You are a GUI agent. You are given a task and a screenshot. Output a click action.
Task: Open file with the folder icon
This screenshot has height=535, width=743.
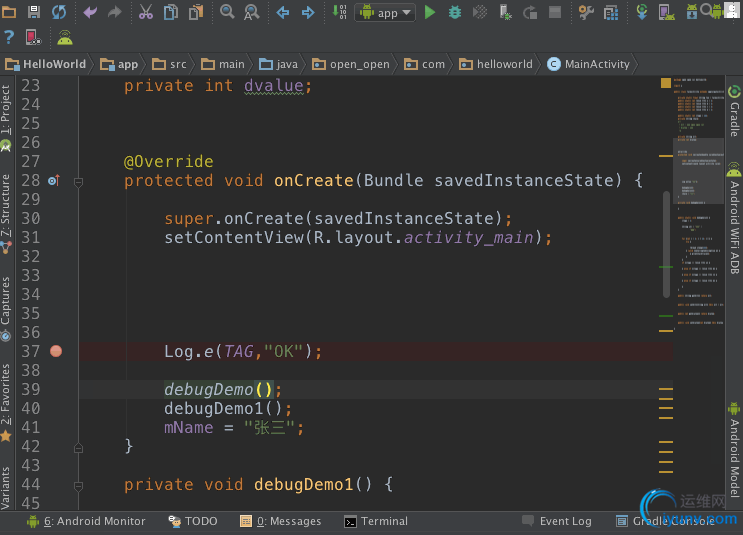(x=9, y=12)
